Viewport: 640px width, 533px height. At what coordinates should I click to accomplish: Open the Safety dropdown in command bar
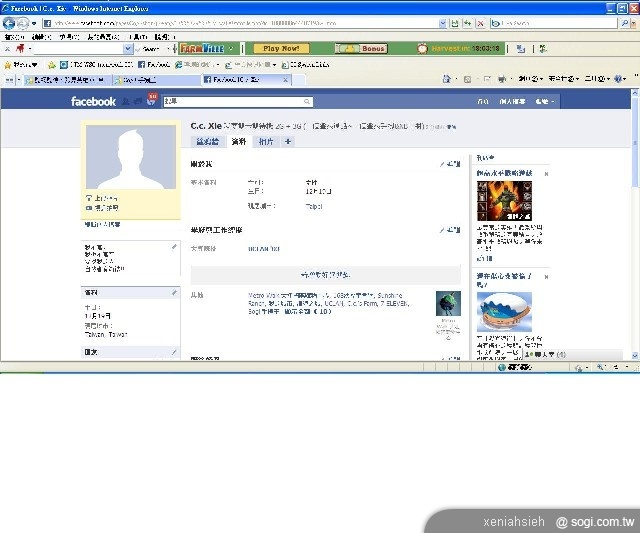(563, 79)
